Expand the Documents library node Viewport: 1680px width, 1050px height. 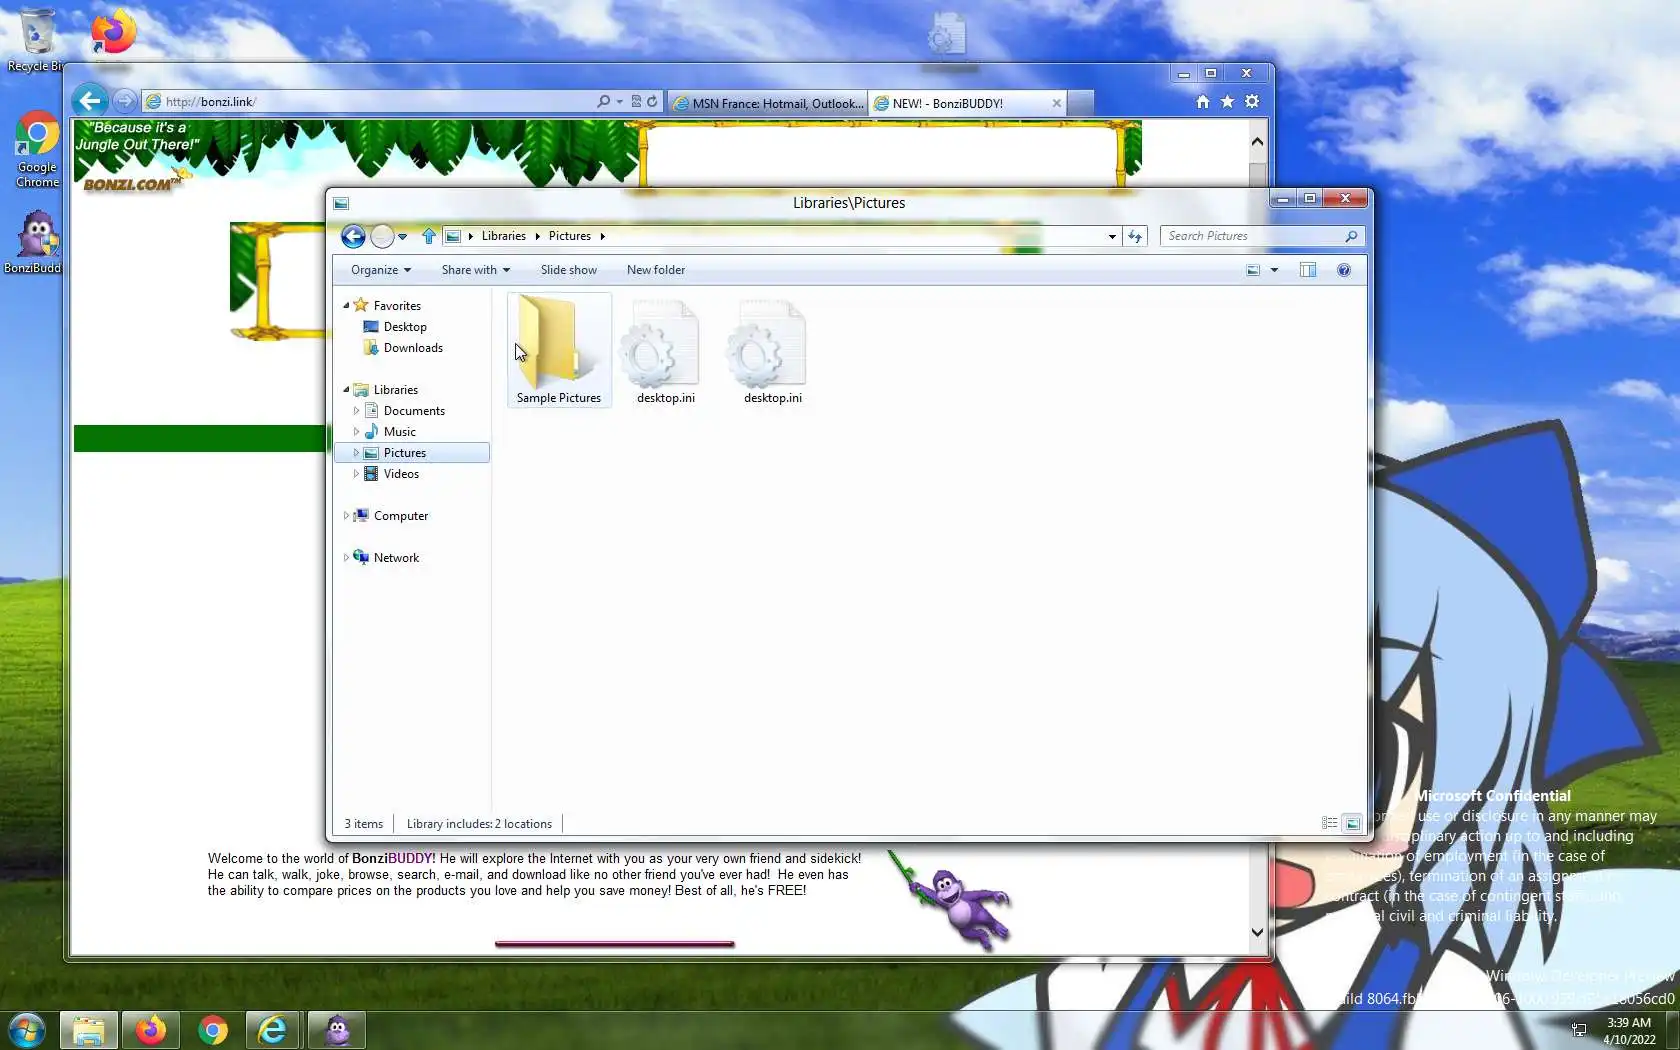pos(356,410)
